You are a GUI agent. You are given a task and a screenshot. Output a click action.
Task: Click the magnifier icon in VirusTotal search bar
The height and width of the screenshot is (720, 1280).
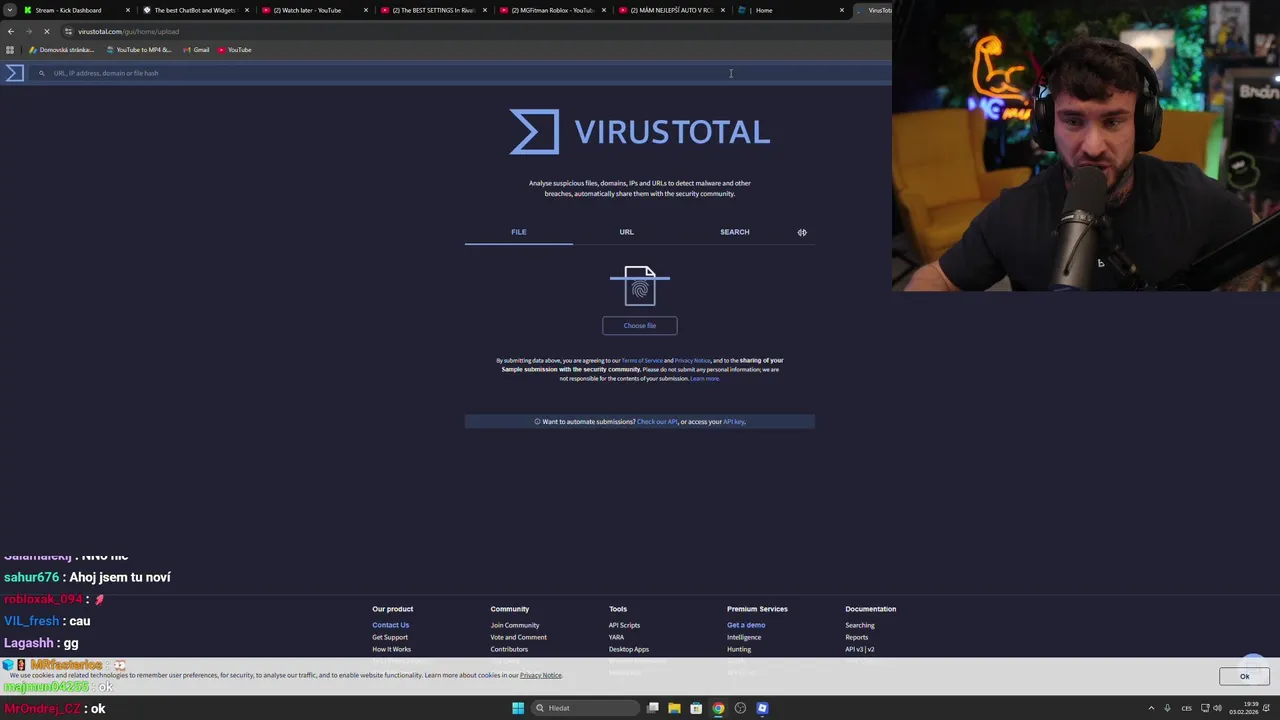point(41,73)
